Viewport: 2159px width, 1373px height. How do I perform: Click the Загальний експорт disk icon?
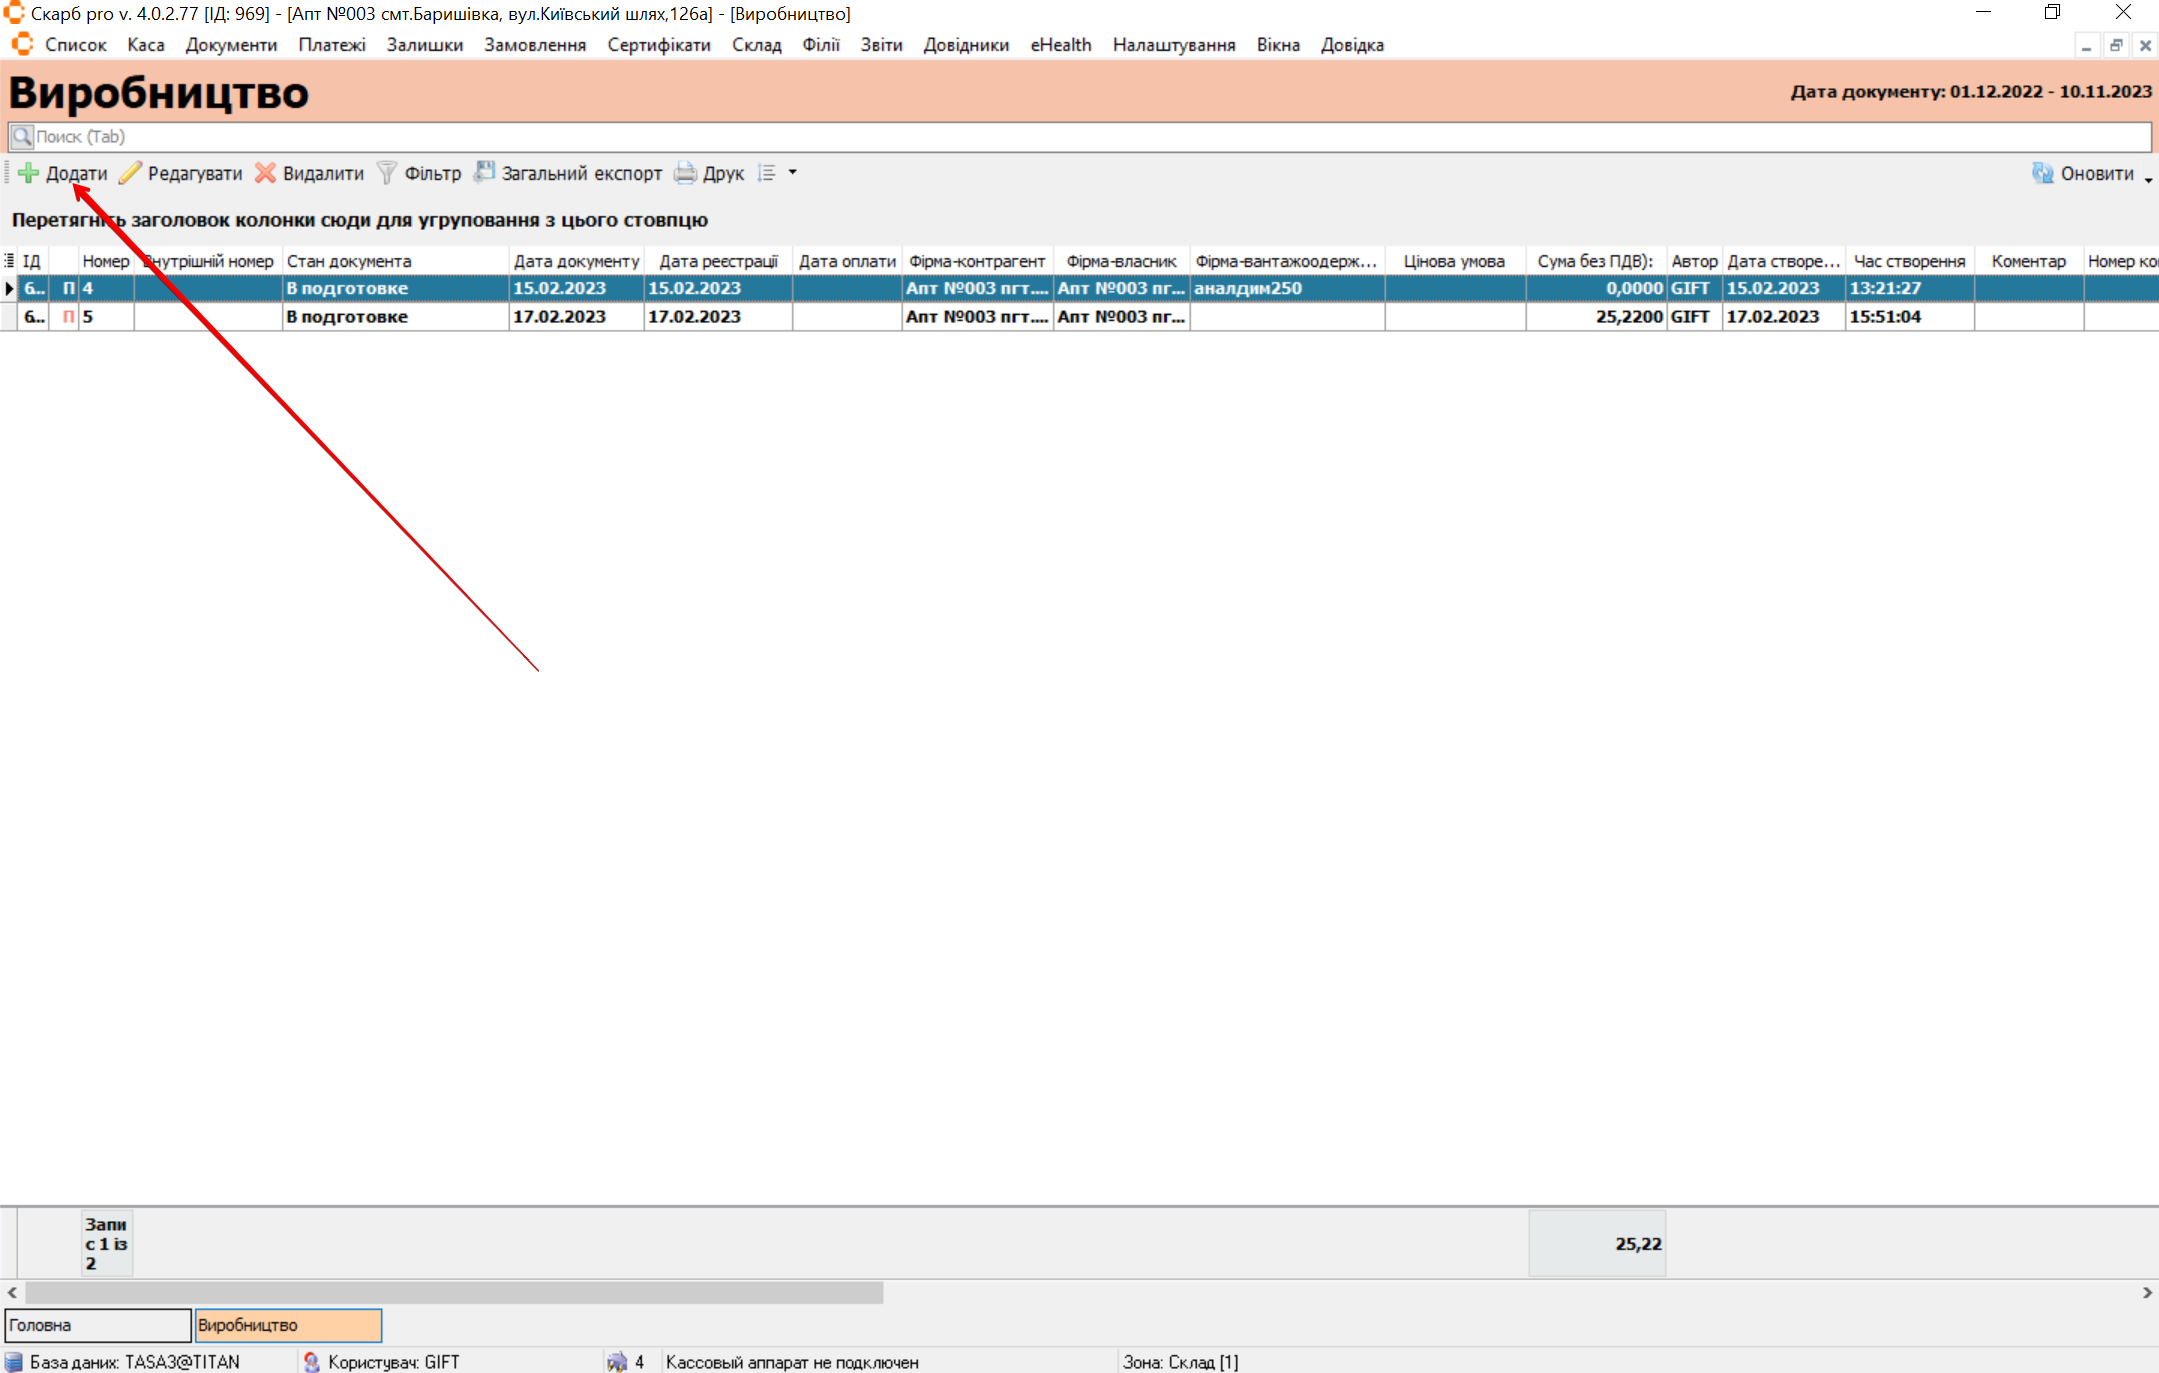point(485,172)
